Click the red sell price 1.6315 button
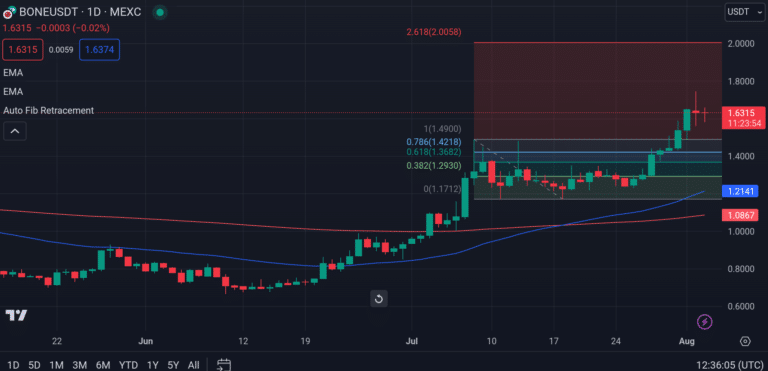 pos(23,50)
